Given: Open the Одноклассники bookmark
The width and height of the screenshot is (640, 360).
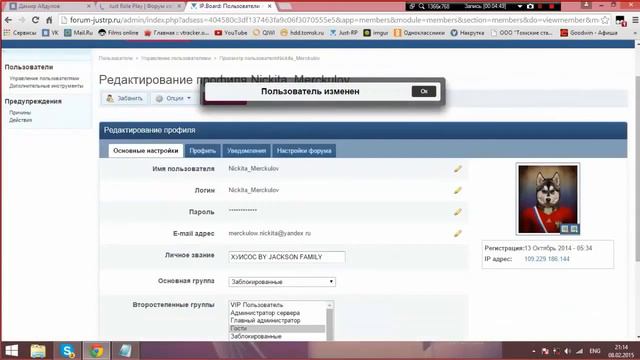Looking at the screenshot, I should click(x=419, y=33).
